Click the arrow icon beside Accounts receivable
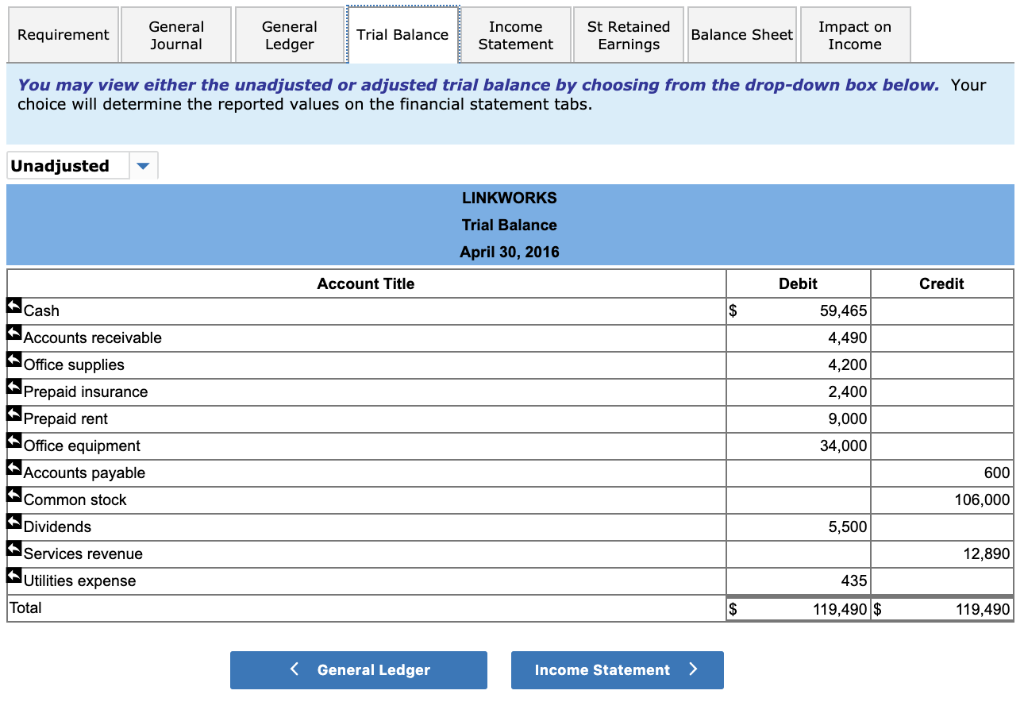Viewport: 1024px width, 702px height. (x=15, y=334)
